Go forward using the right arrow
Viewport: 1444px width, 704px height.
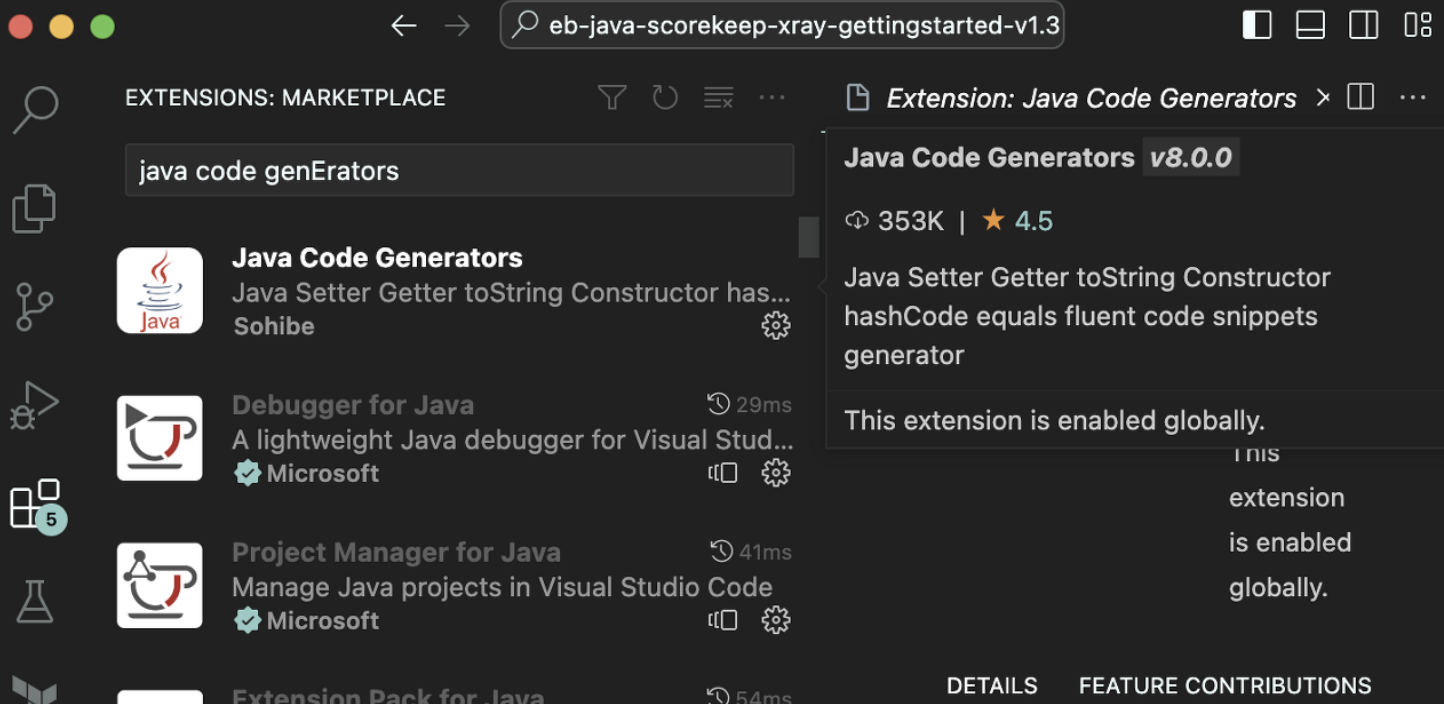tap(457, 26)
